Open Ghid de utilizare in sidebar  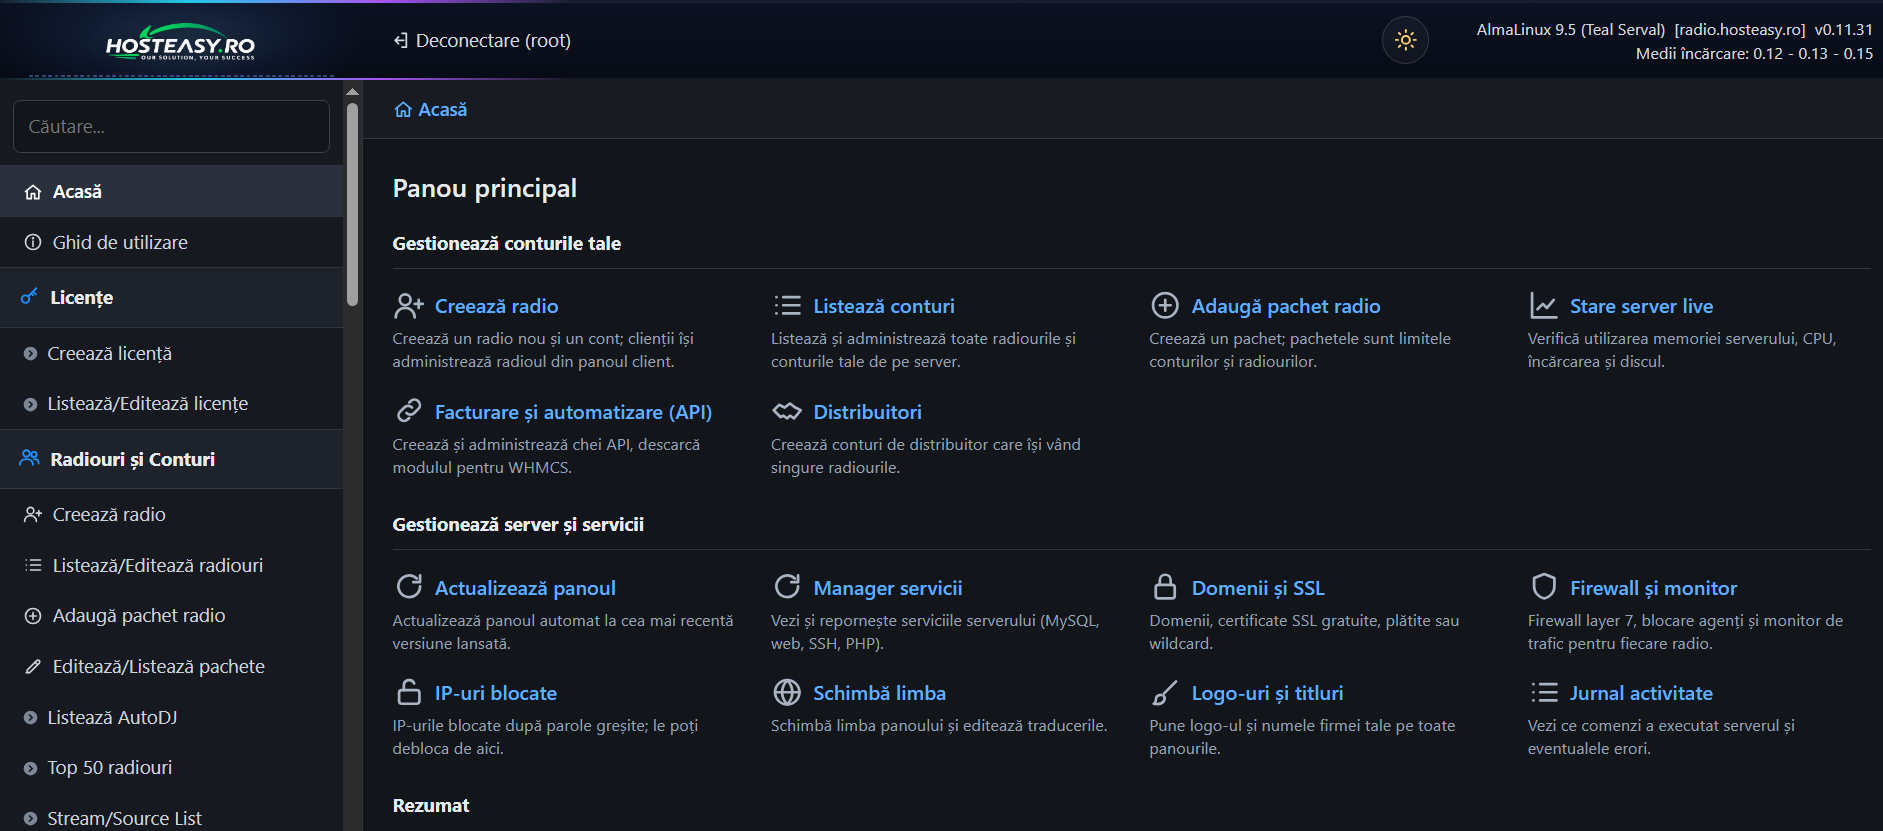(171, 243)
